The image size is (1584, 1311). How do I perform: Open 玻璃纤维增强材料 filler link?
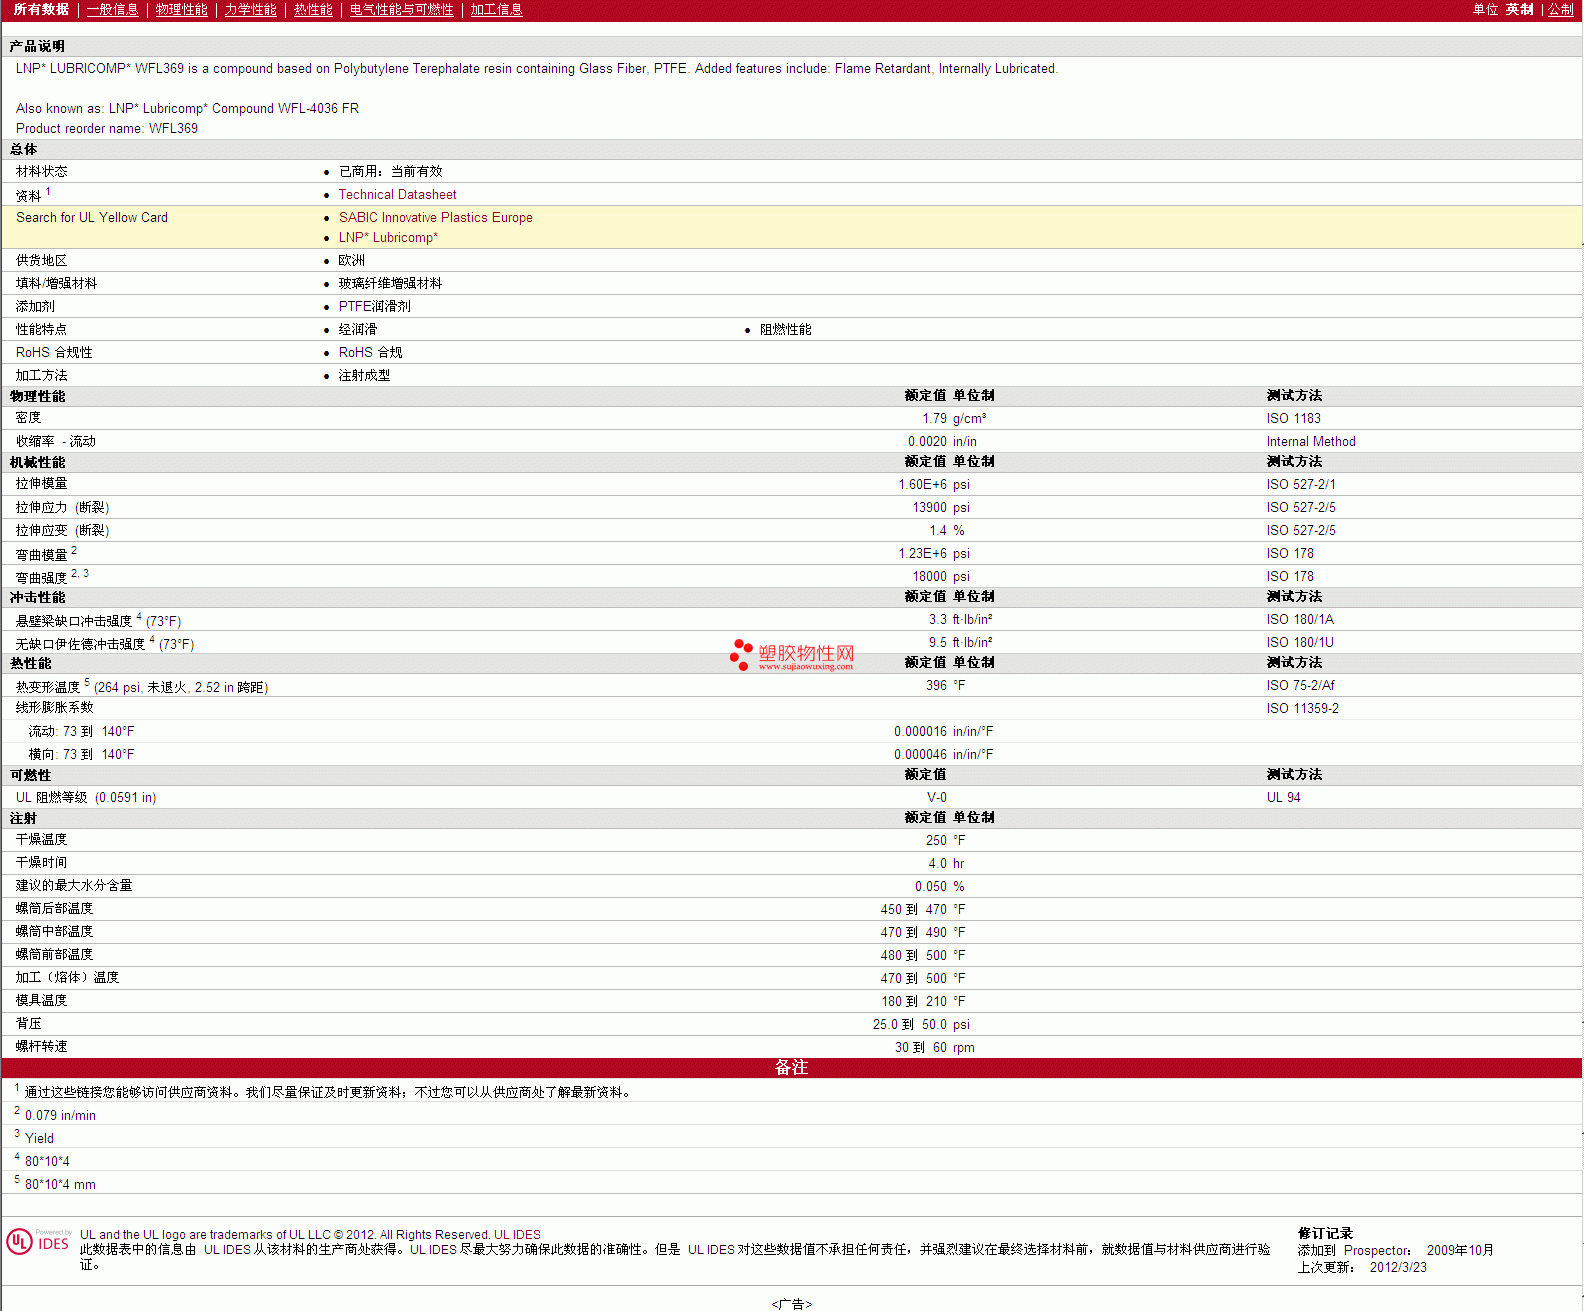tap(390, 284)
